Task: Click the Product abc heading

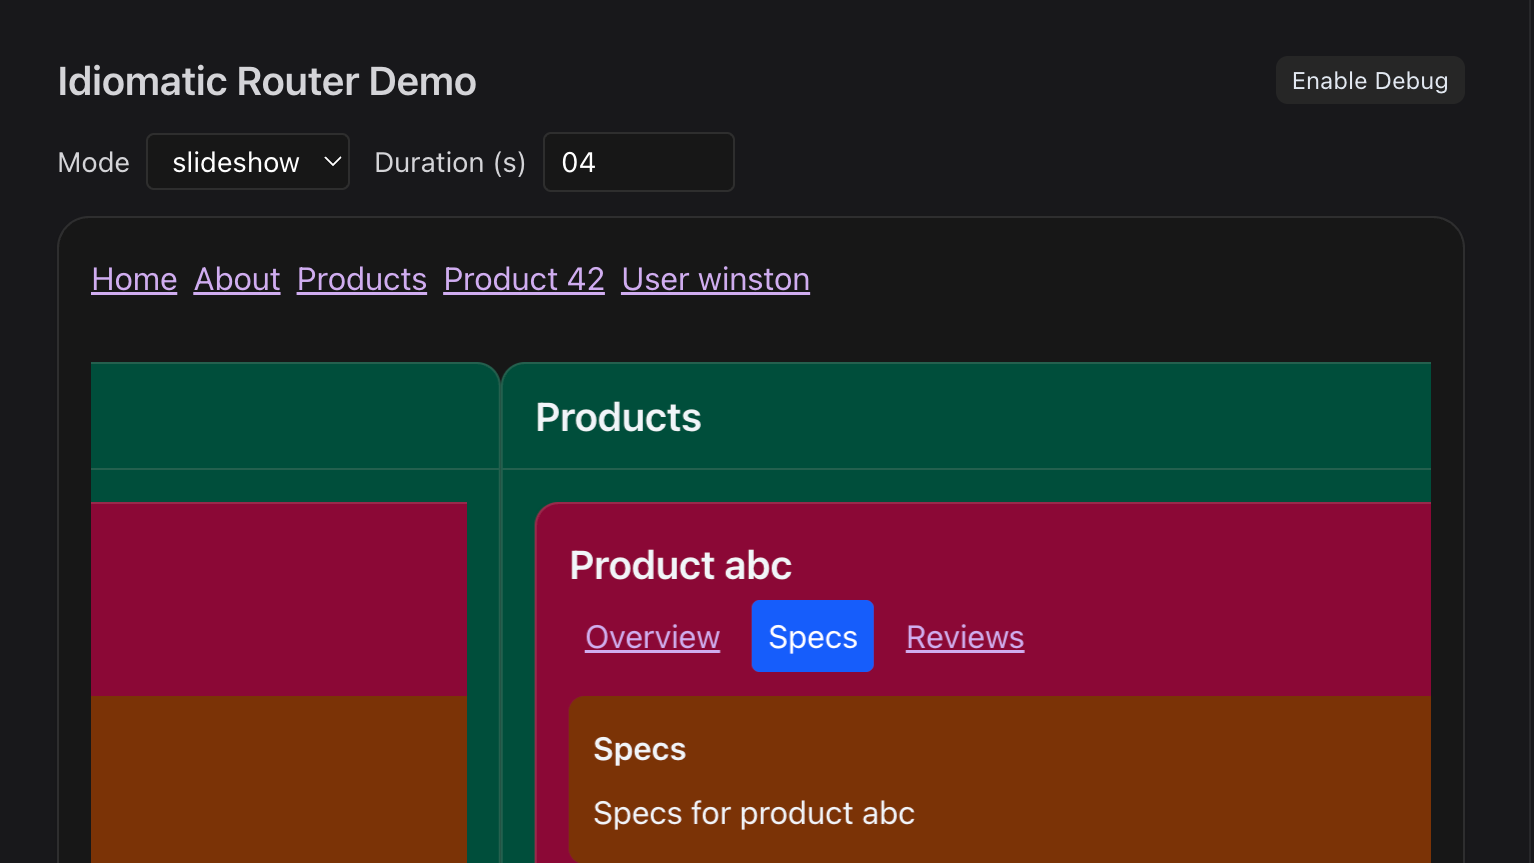Action: click(x=680, y=566)
